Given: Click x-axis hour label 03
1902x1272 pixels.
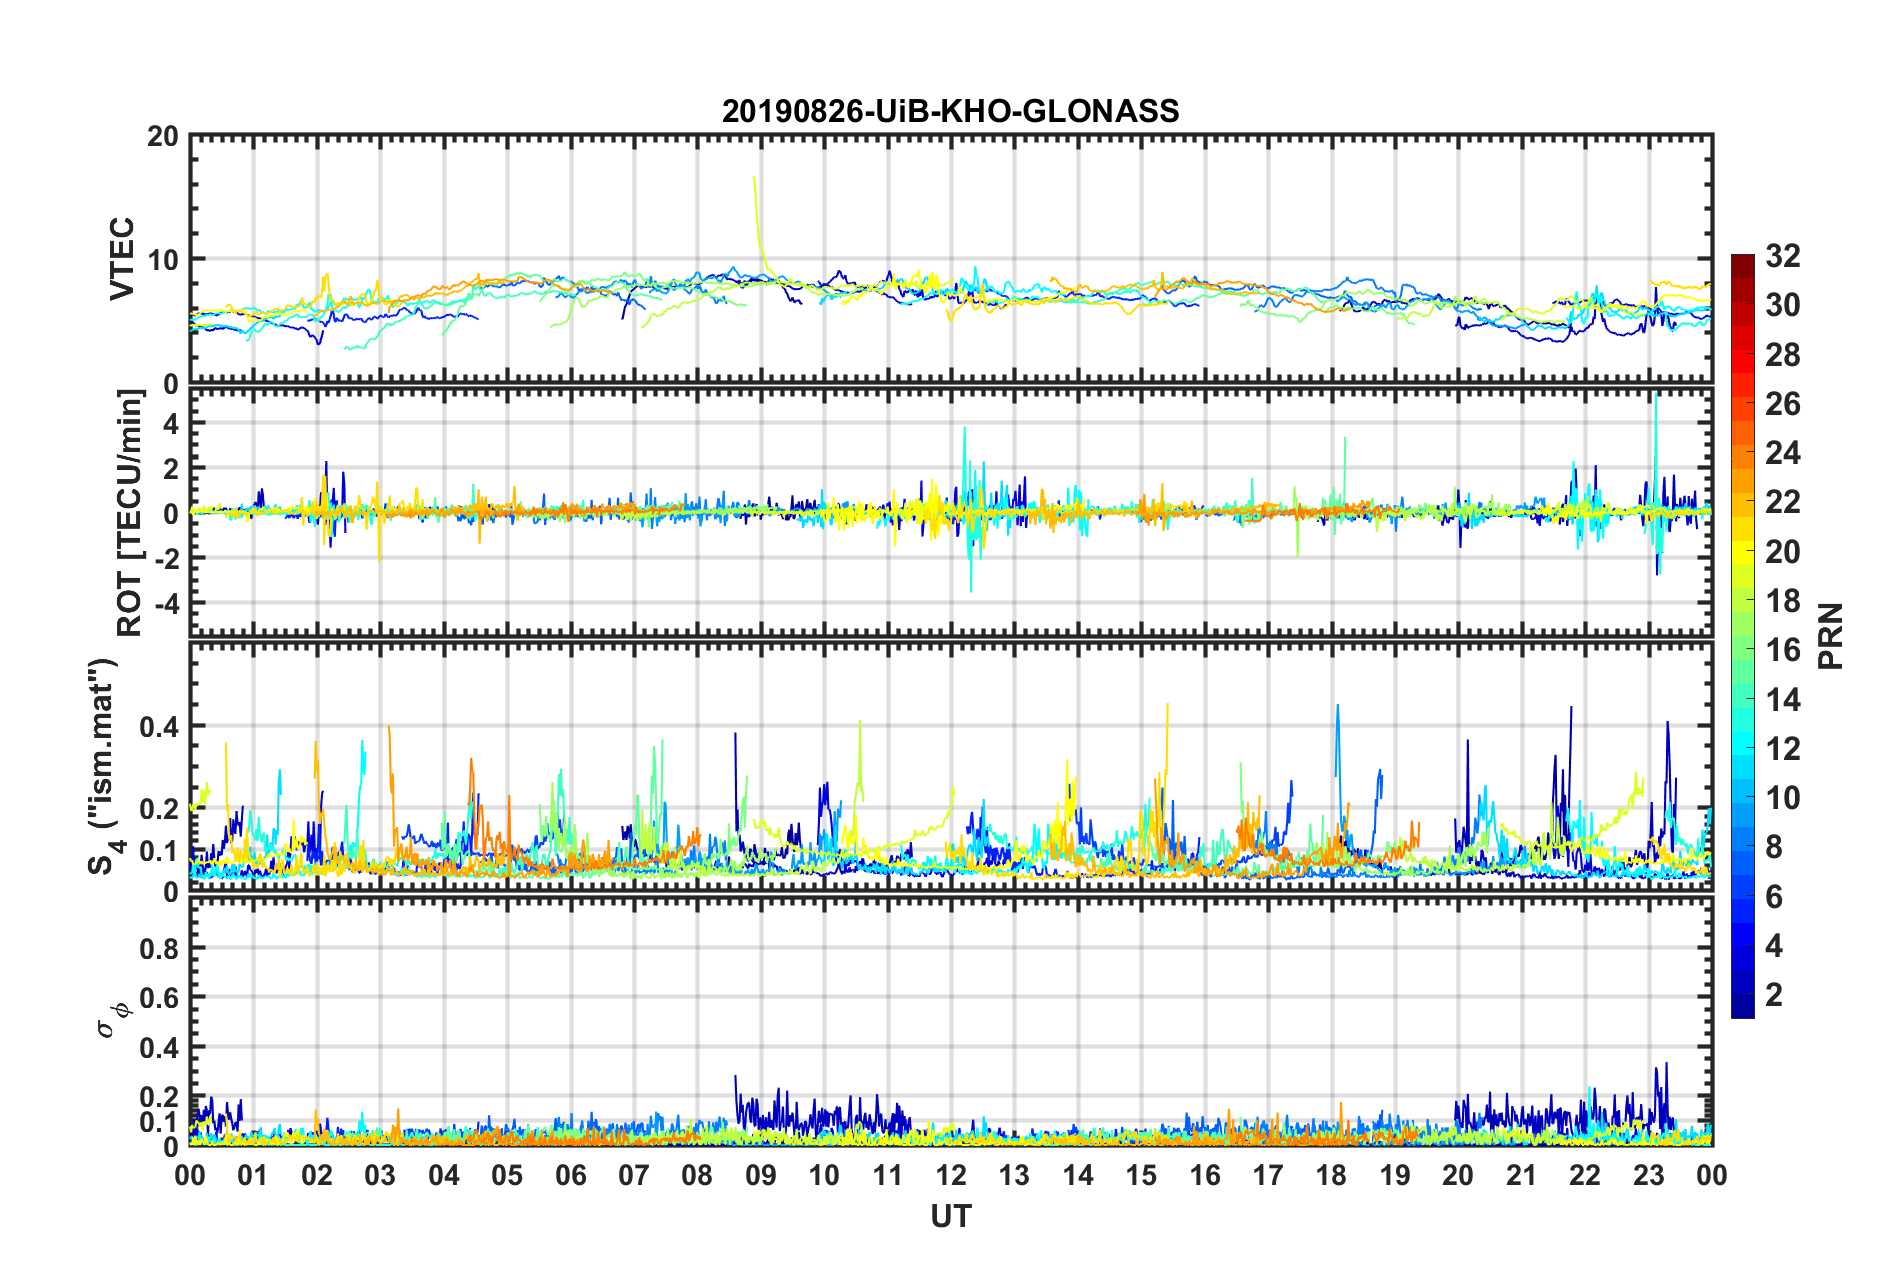Looking at the screenshot, I should coord(380,1175).
